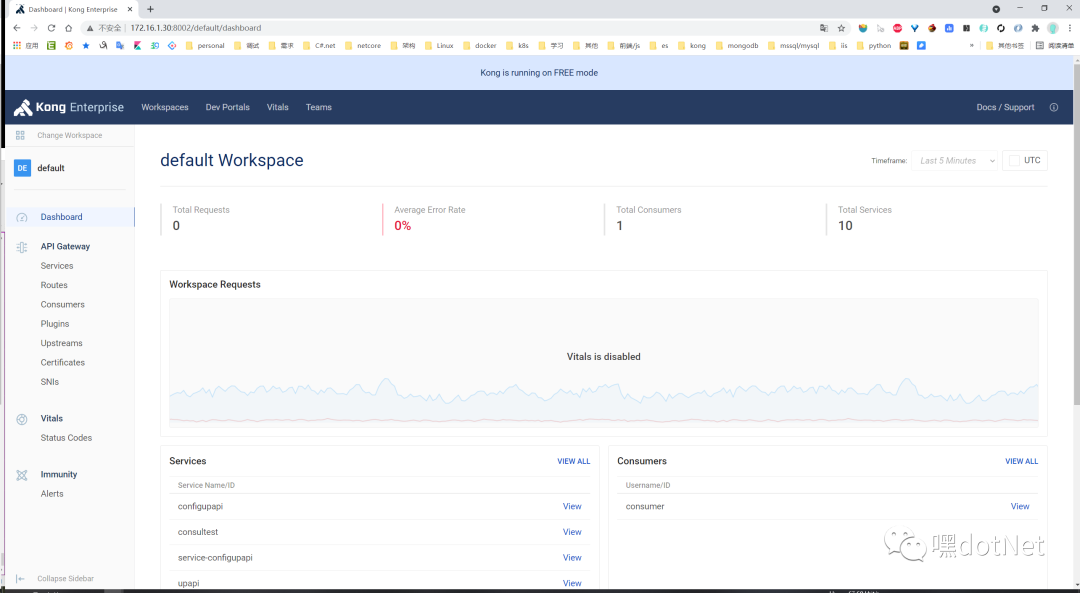The width and height of the screenshot is (1080, 593).
Task: Expand the bookmarks overflow chevron
Action: (x=971, y=45)
